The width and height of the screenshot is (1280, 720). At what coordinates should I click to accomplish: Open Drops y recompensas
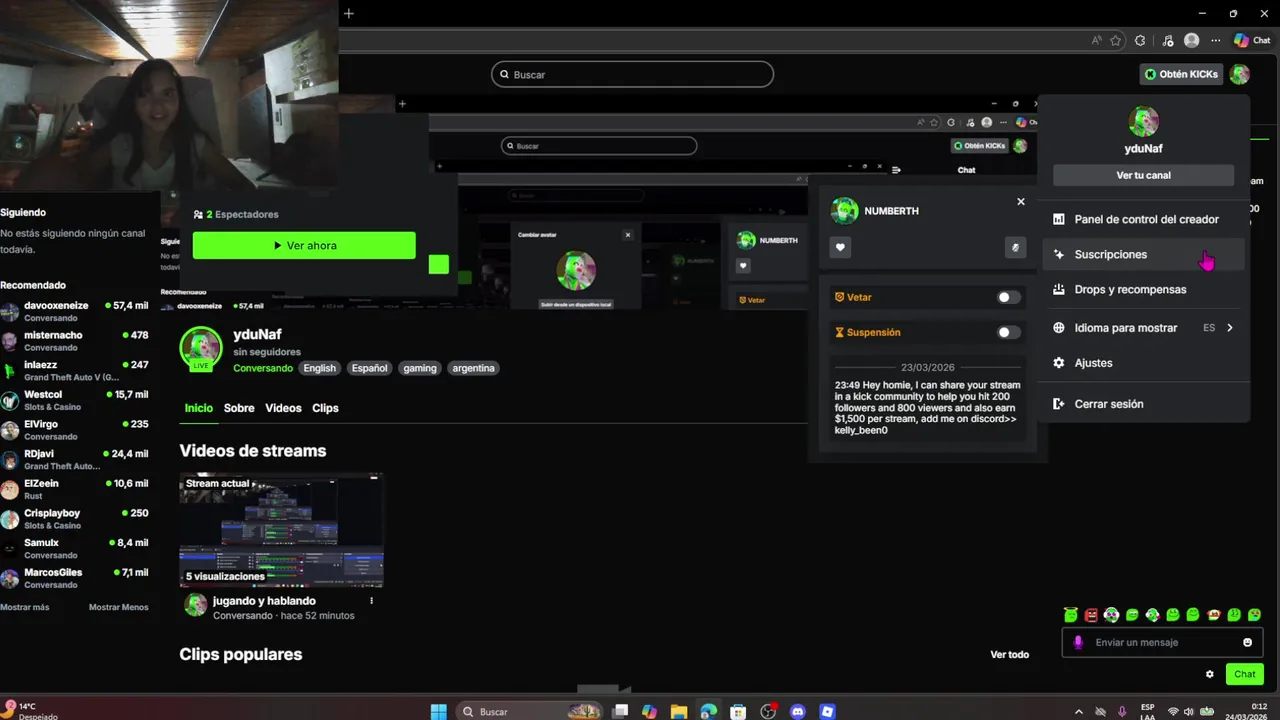pos(1143,289)
